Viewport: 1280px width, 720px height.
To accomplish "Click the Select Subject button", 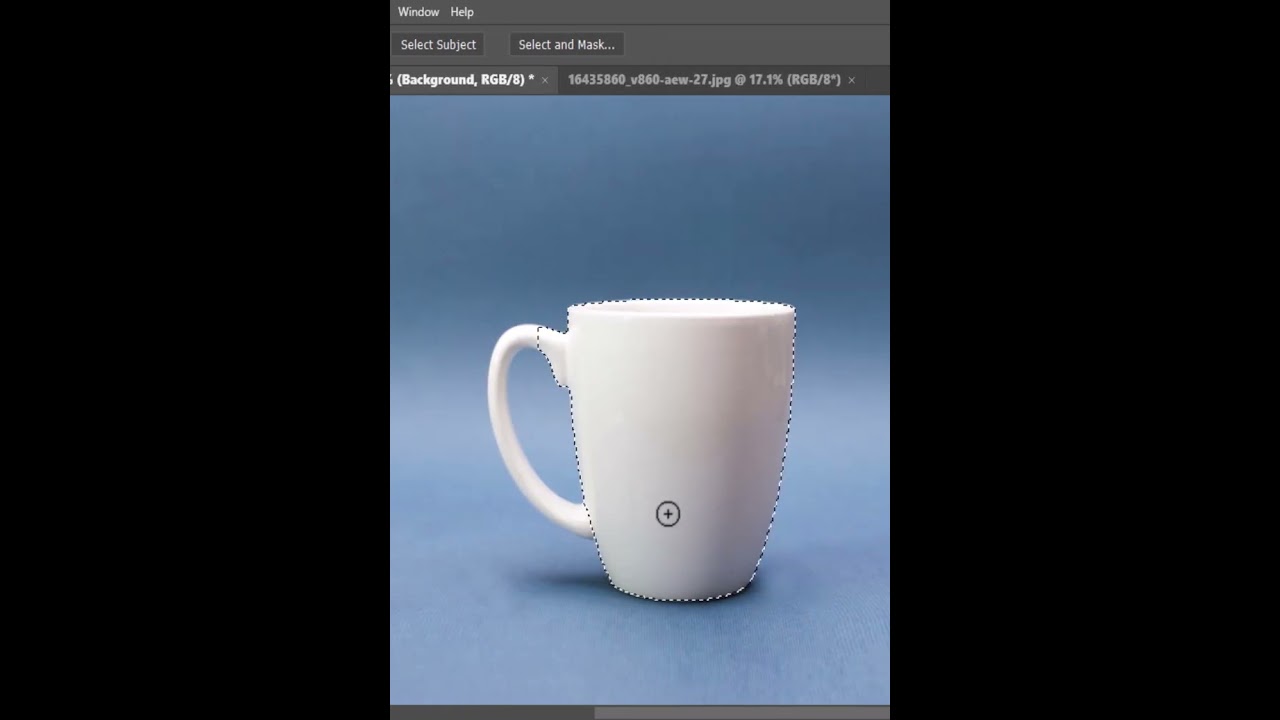I will click(438, 45).
